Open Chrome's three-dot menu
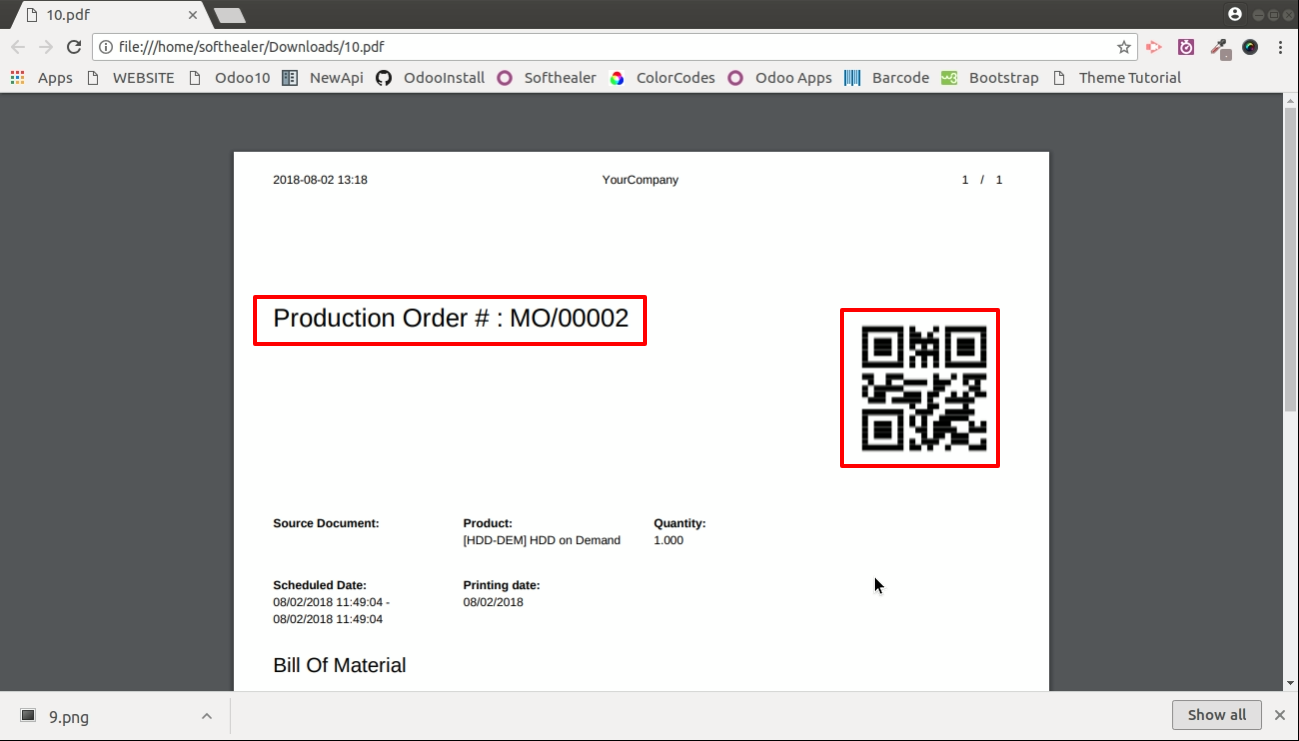Viewport: 1299px width, 741px height. pos(1281,47)
